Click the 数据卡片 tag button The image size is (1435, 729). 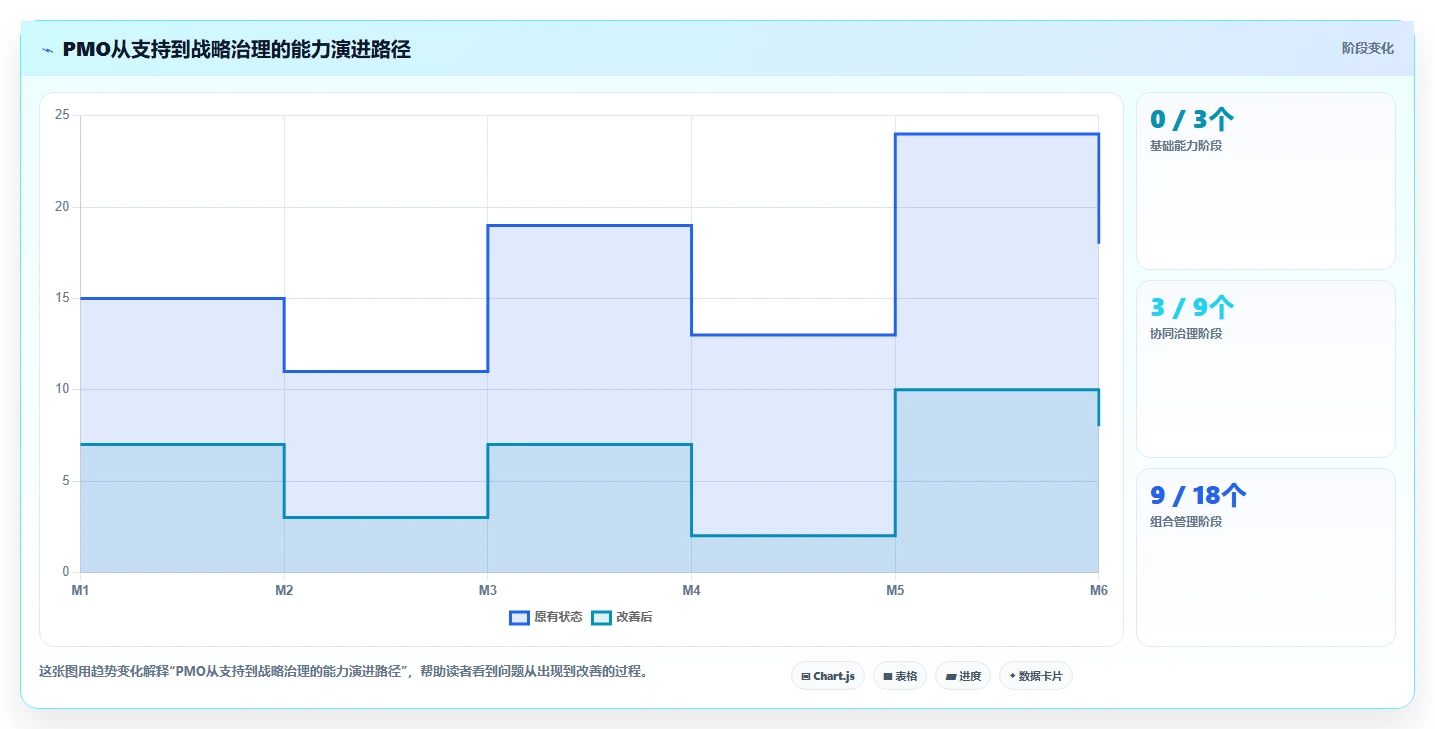(1036, 676)
